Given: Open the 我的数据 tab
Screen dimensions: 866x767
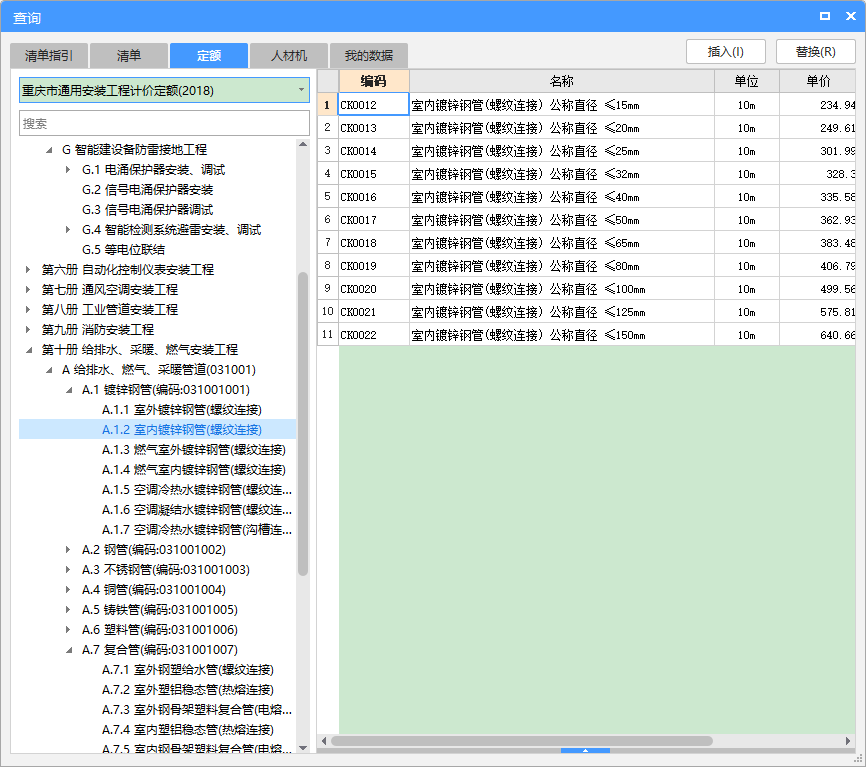Looking at the screenshot, I should click(369, 56).
